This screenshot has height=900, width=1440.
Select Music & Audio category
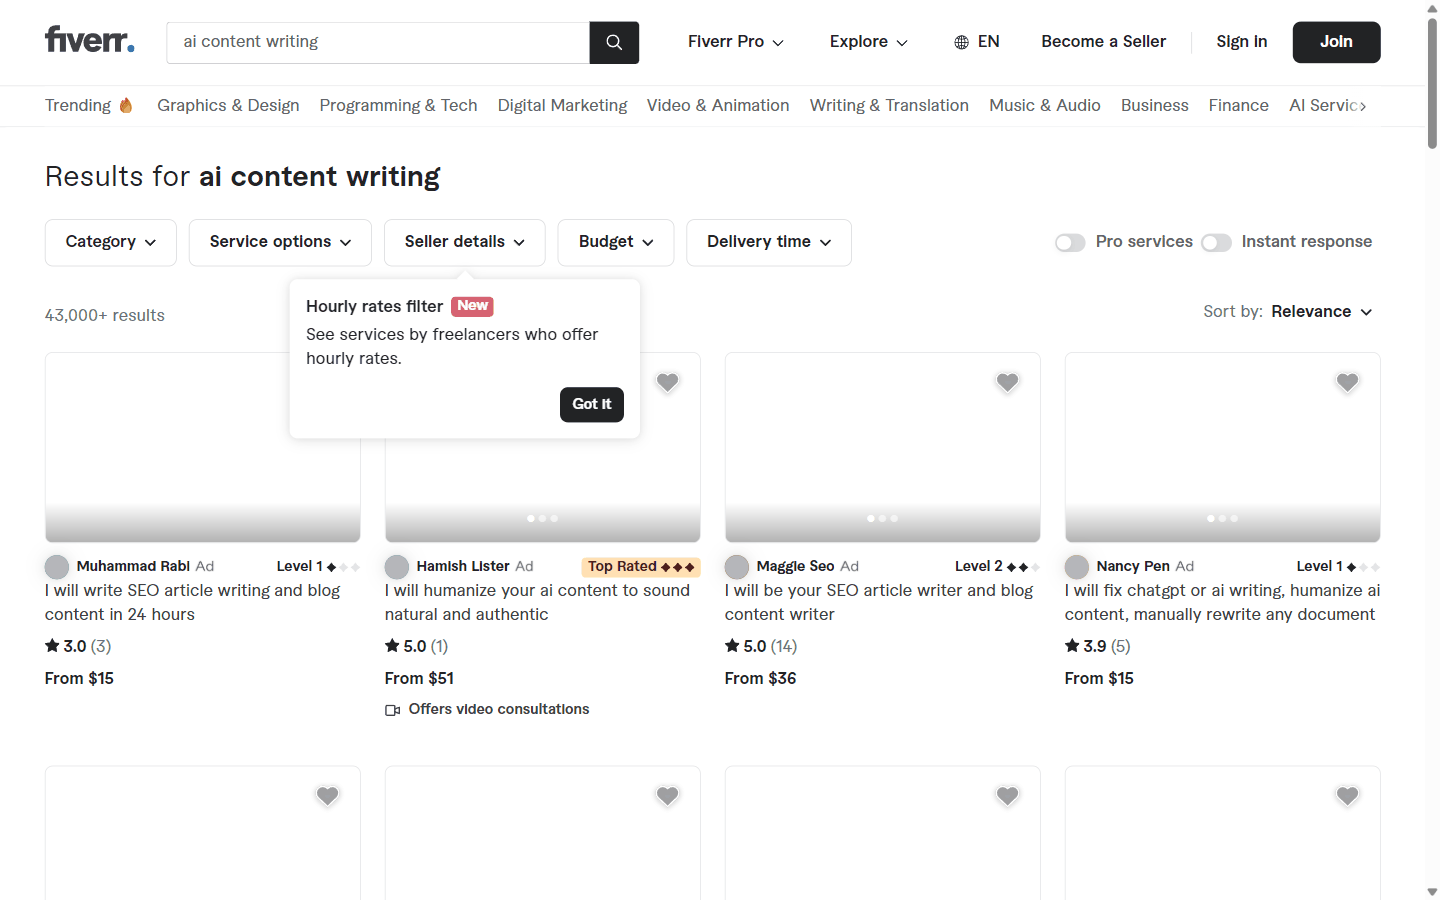click(1045, 106)
